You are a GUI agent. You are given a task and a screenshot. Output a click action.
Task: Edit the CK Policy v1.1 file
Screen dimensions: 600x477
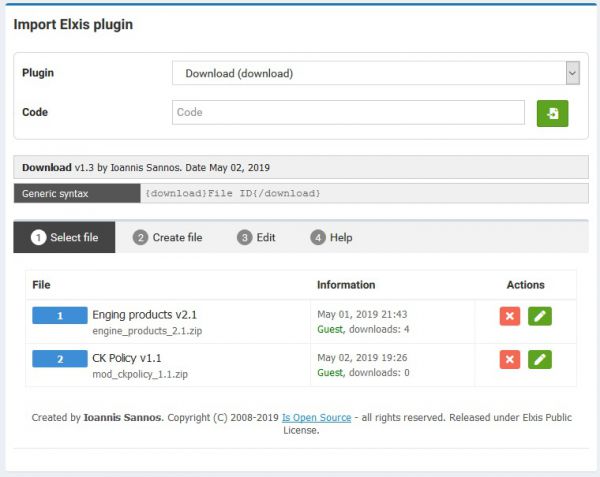coord(540,359)
